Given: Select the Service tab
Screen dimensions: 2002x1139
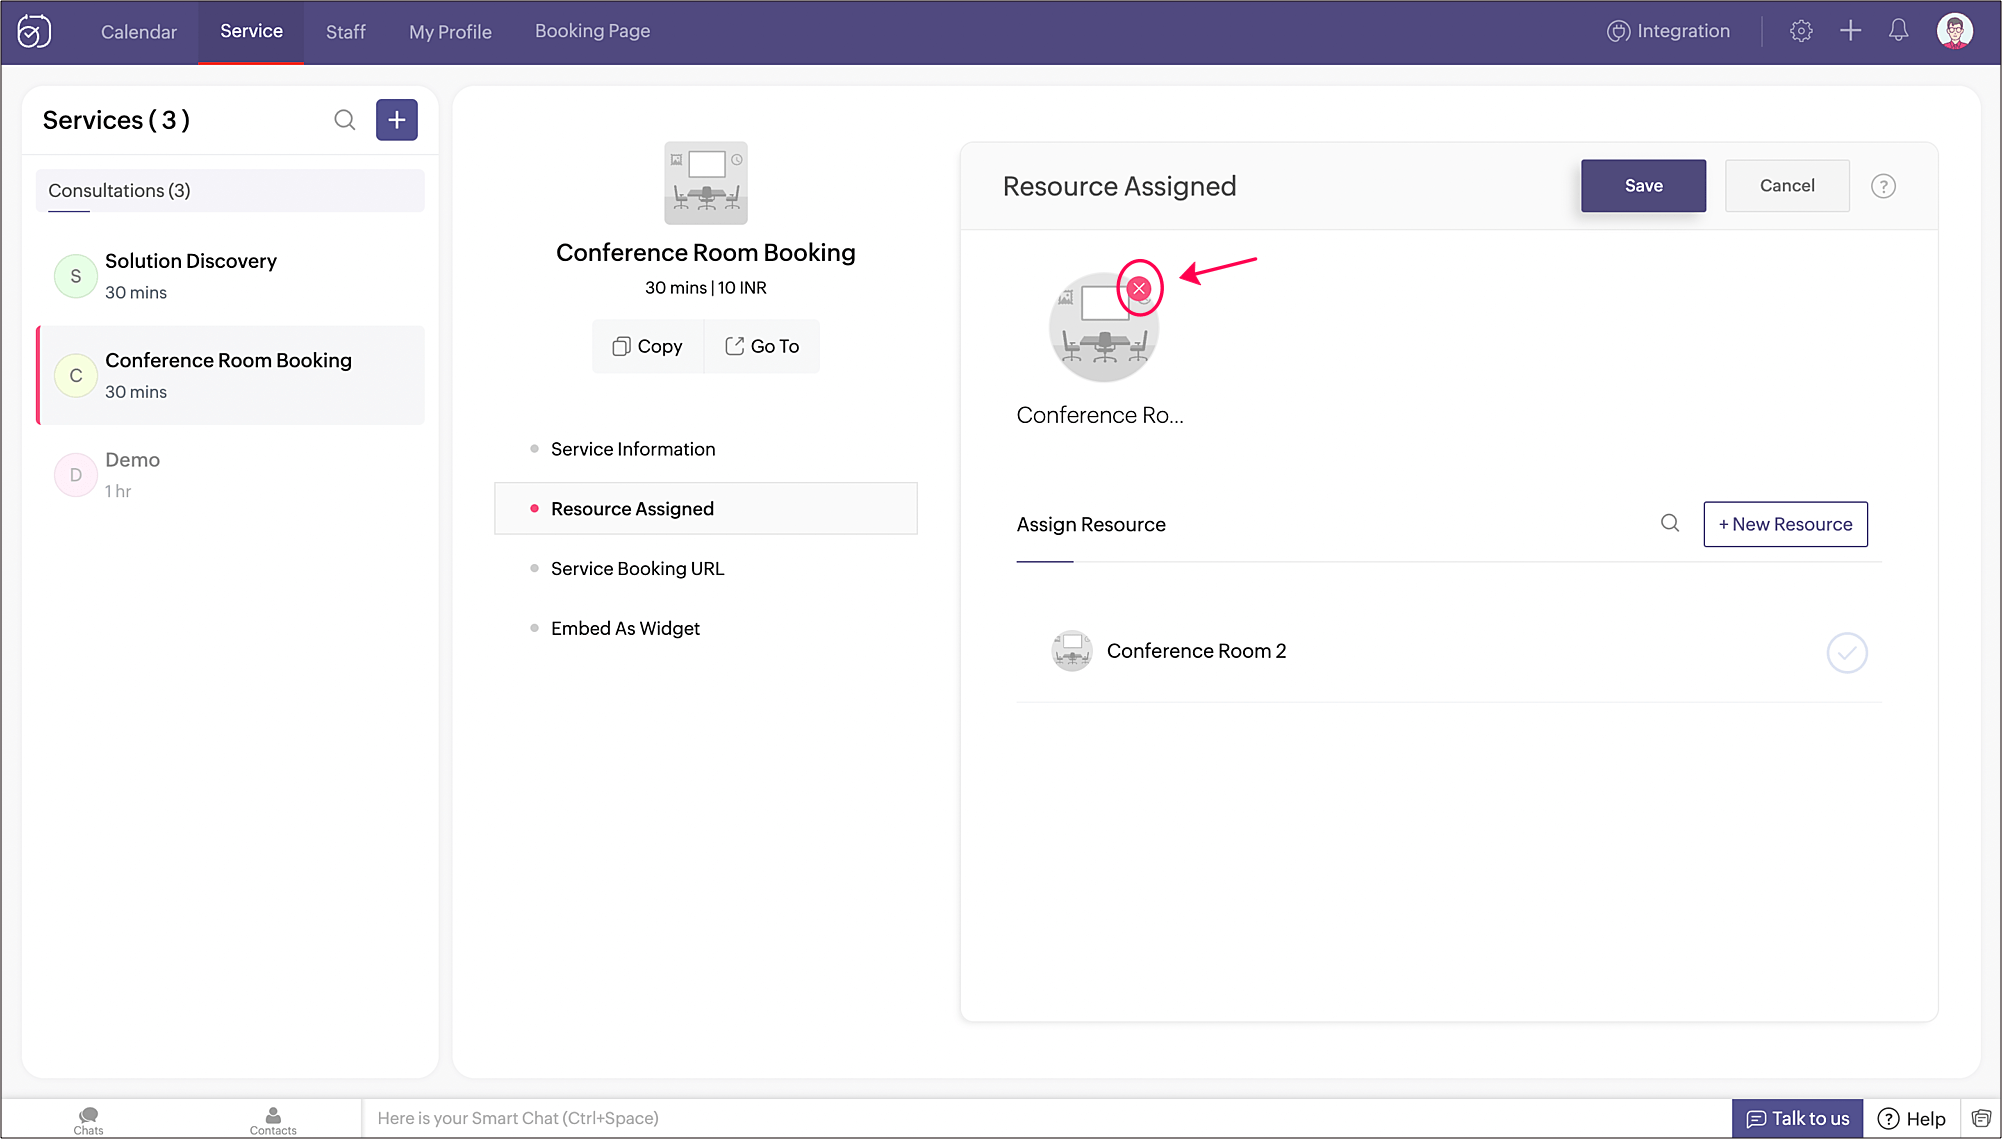Looking at the screenshot, I should 251,31.
